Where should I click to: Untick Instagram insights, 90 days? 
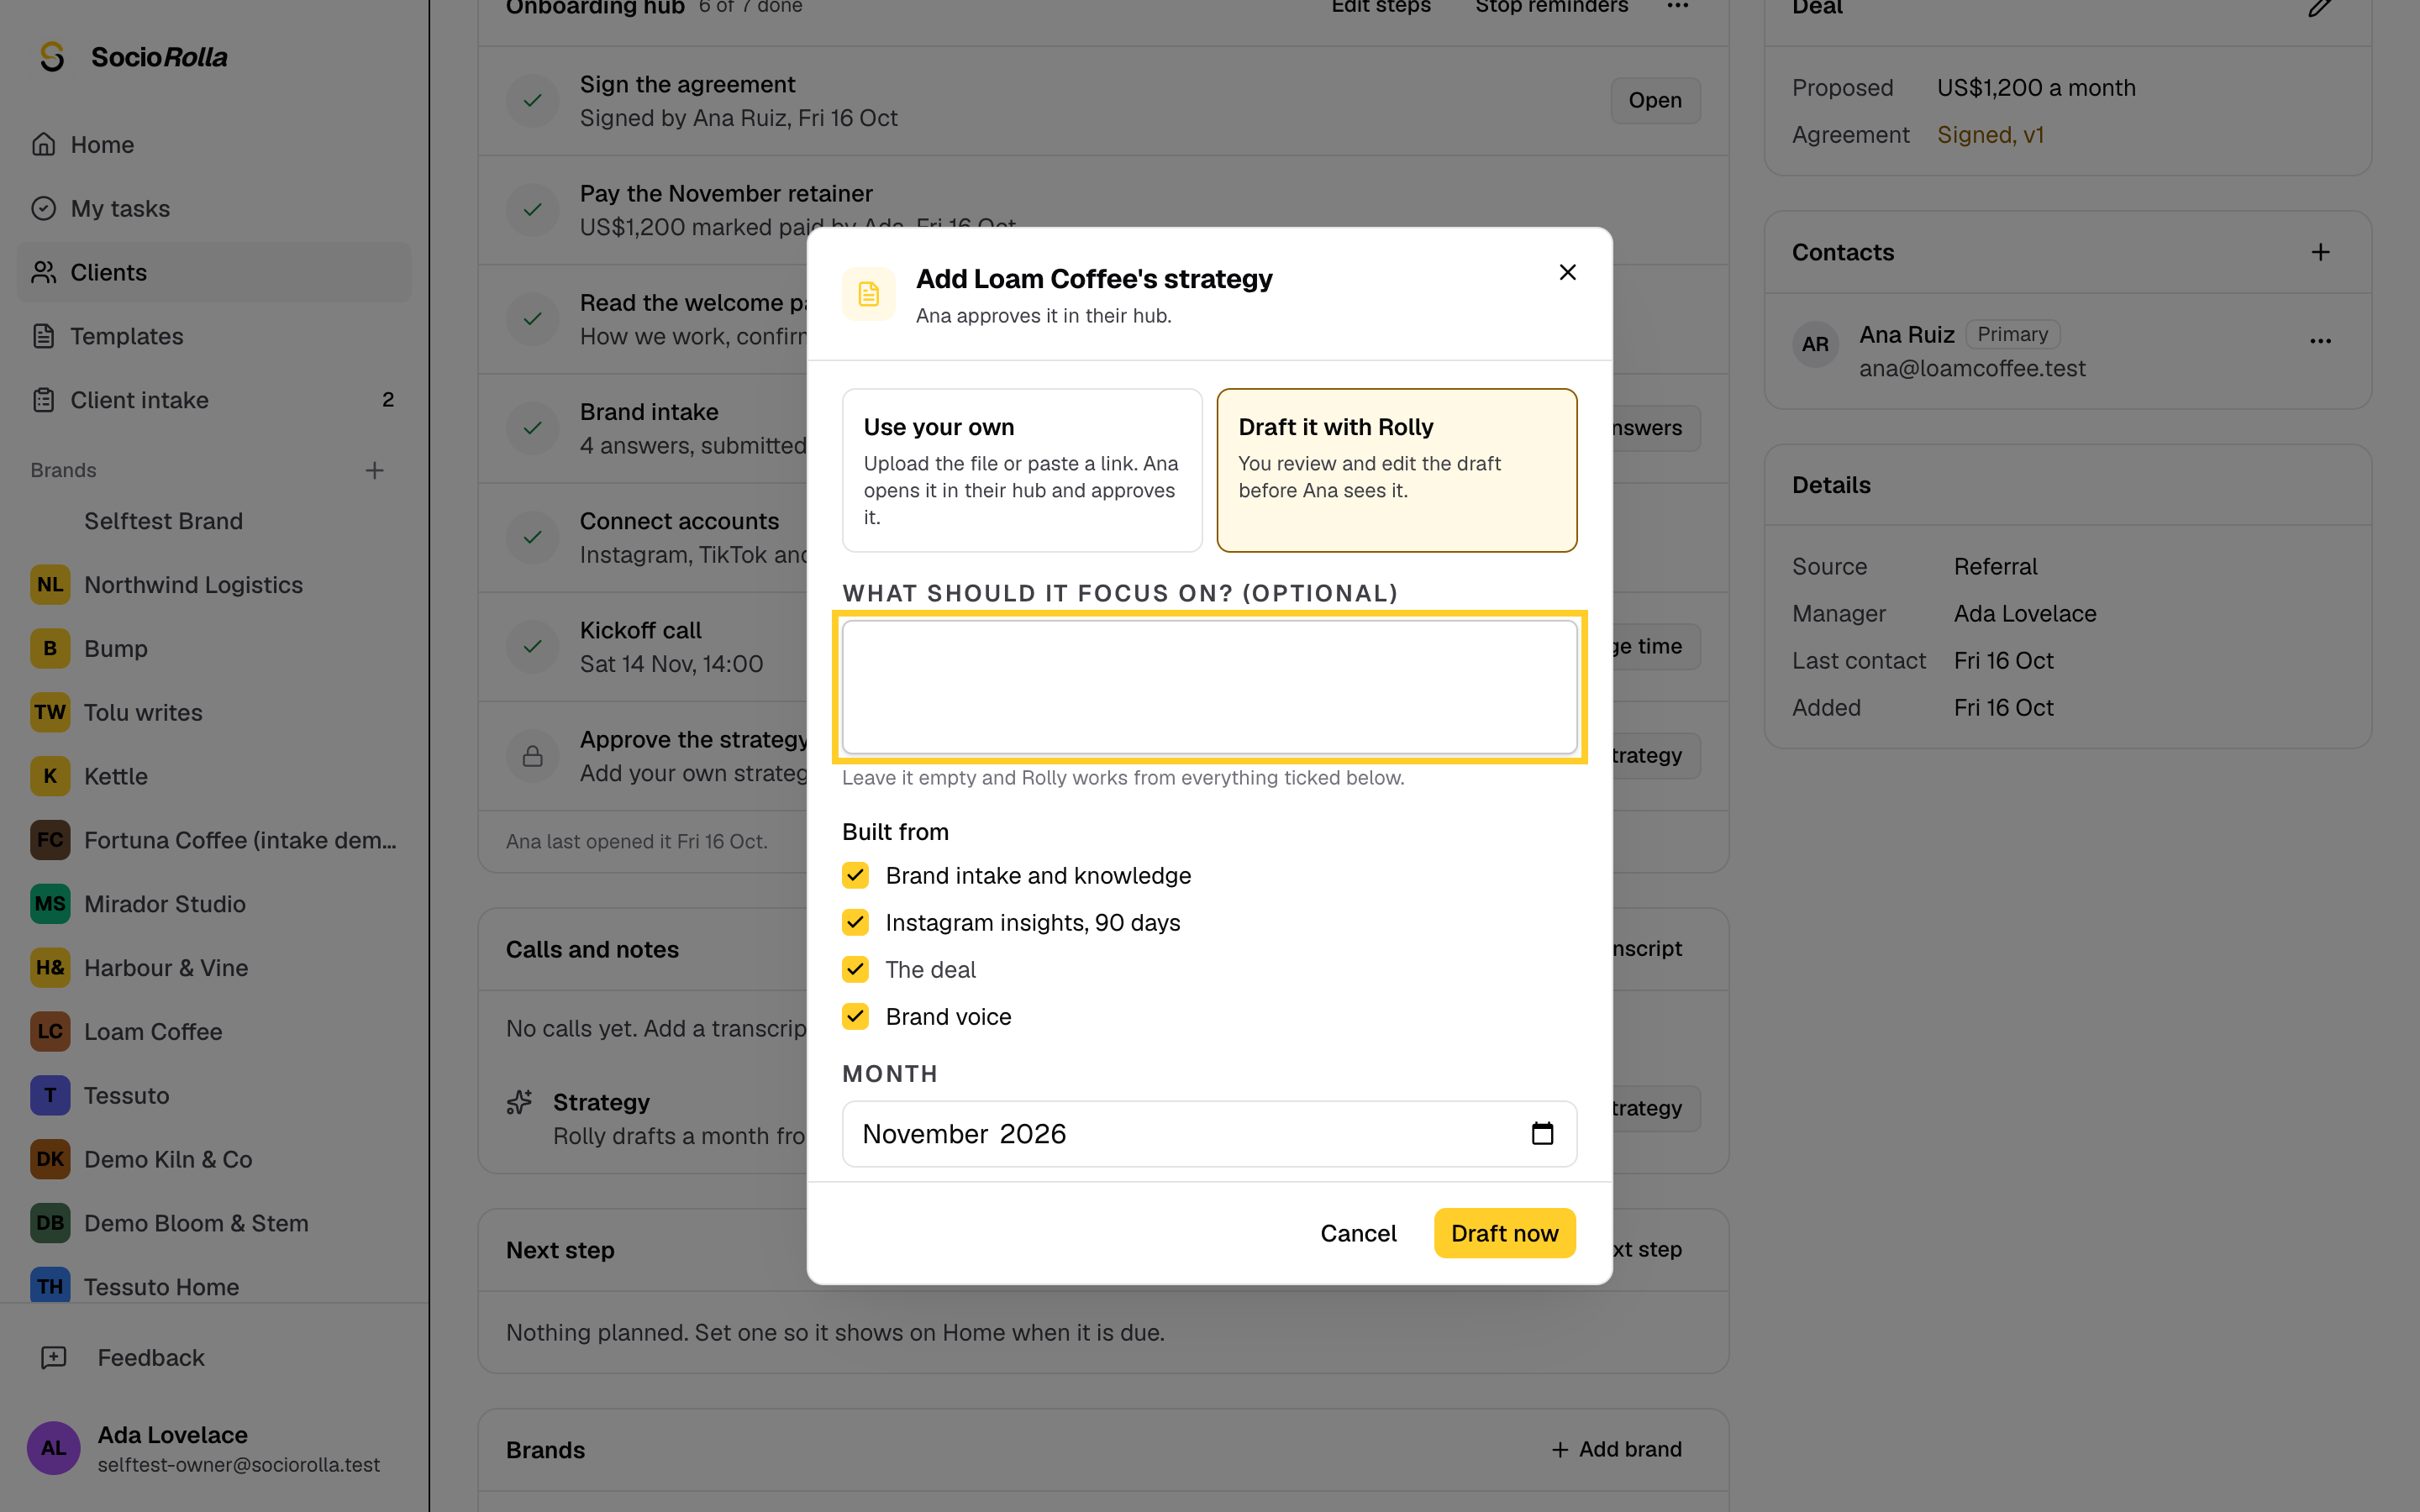click(x=855, y=922)
